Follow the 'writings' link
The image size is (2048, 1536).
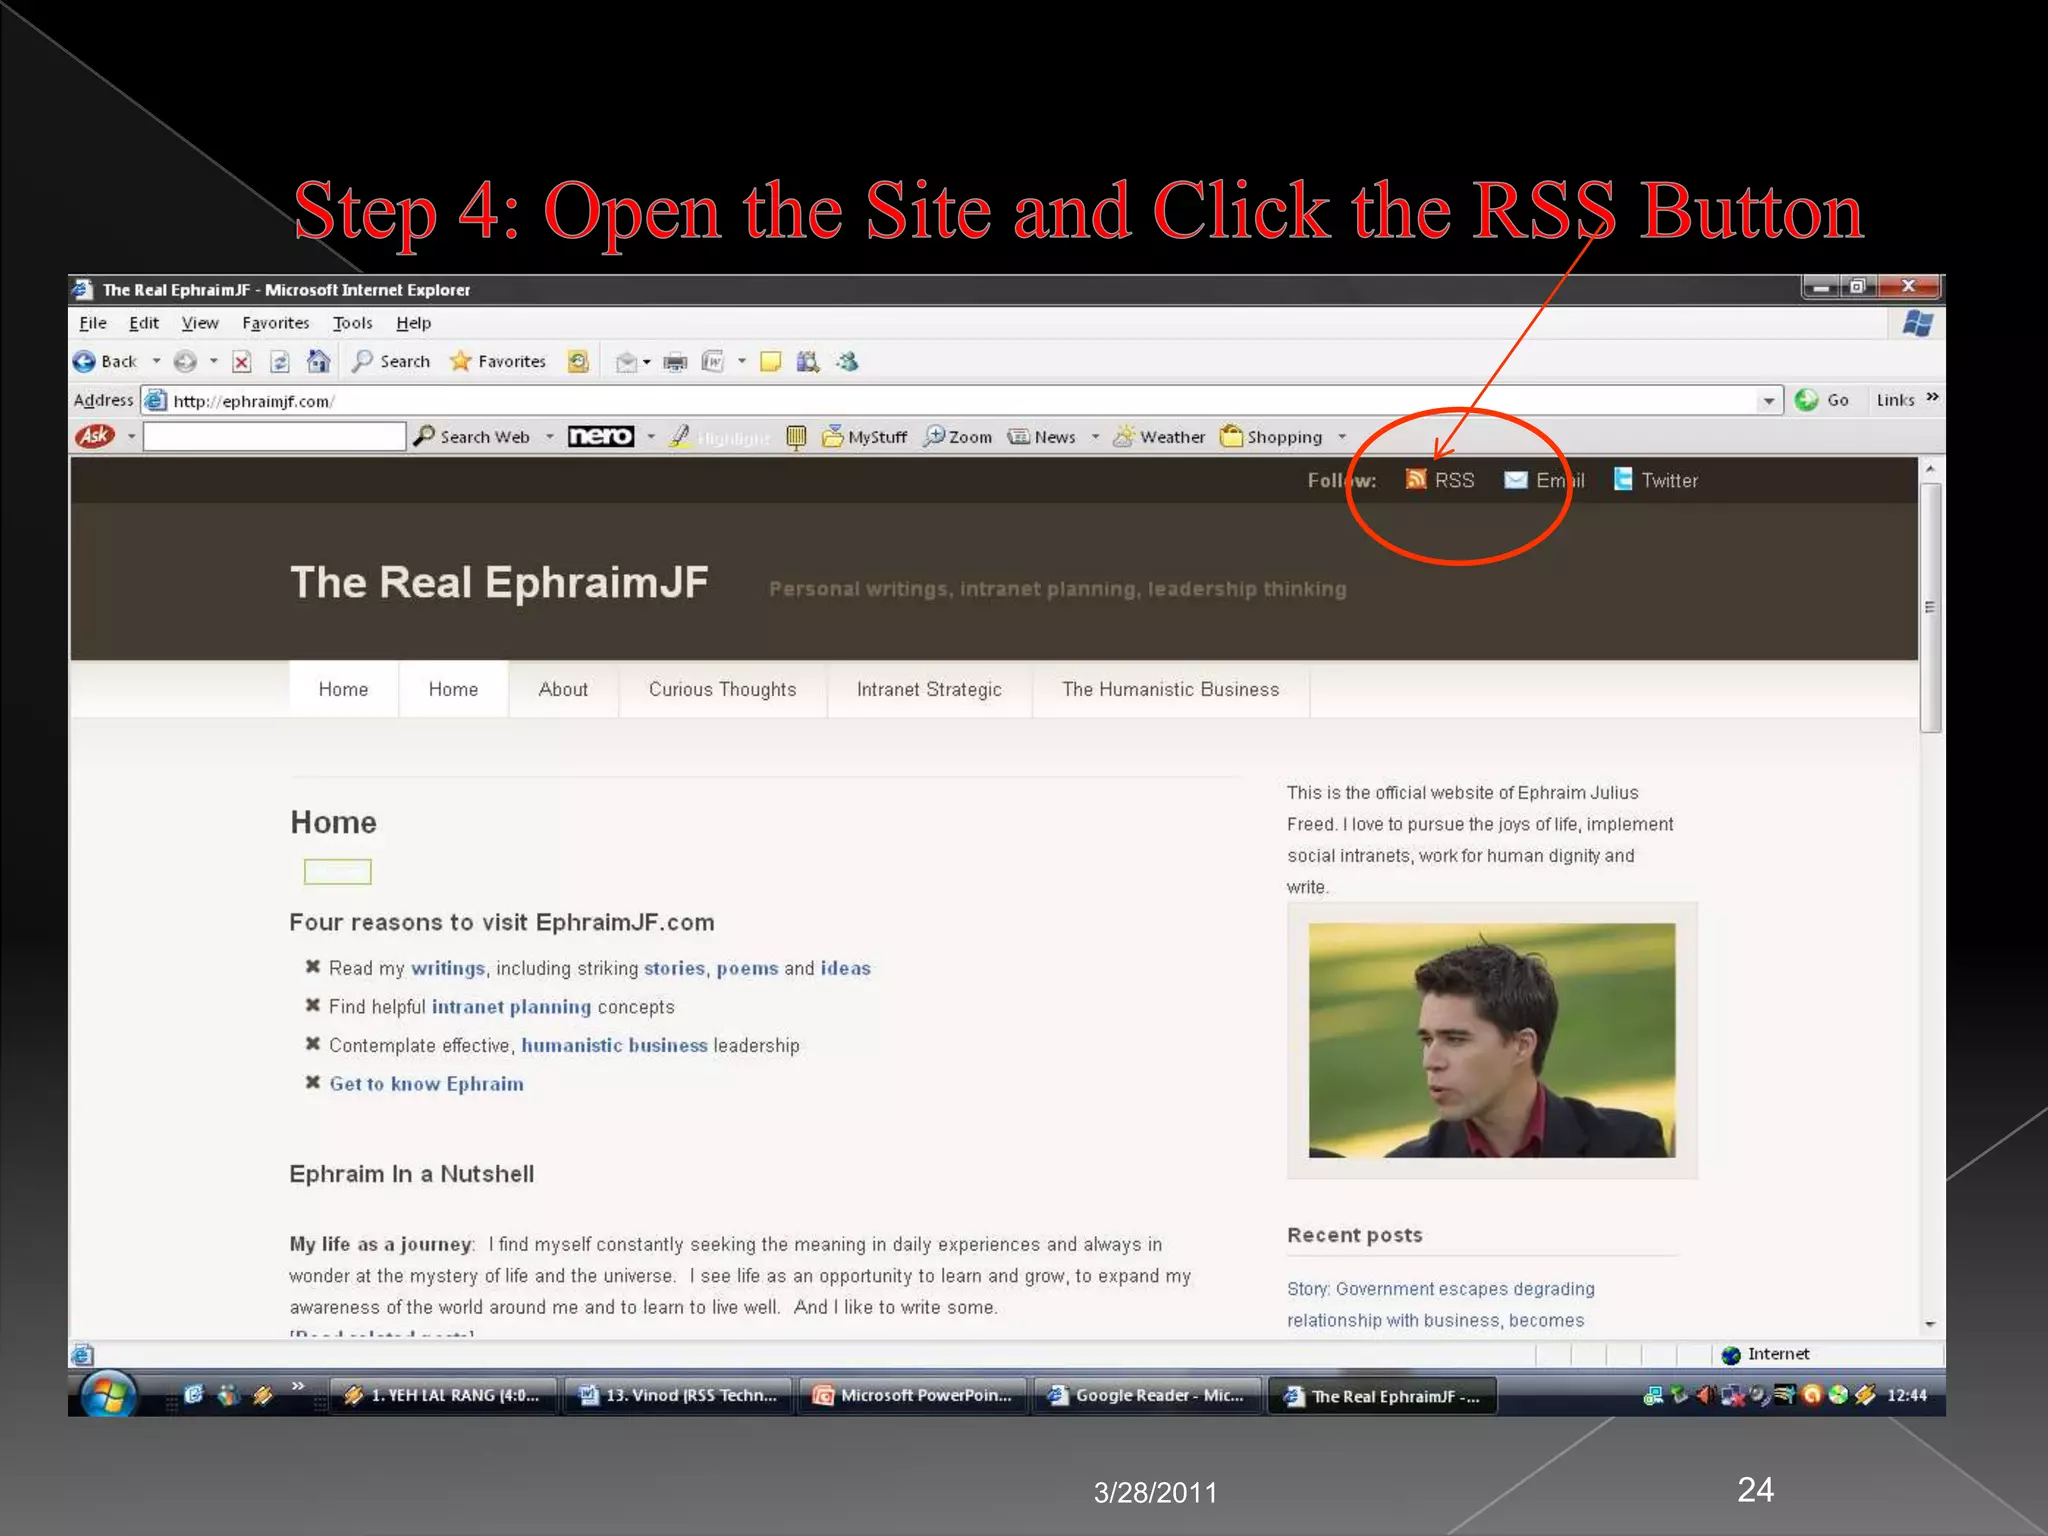coord(448,968)
